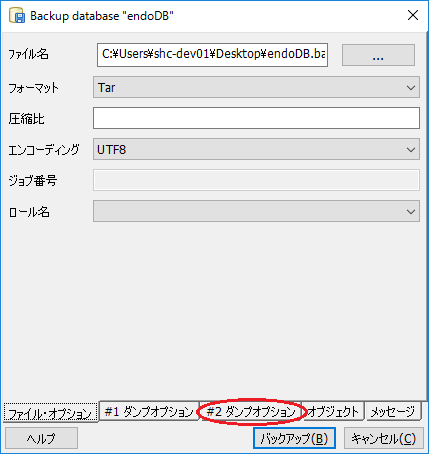Switch to the #1 ダンプオプション tab

pos(149,411)
